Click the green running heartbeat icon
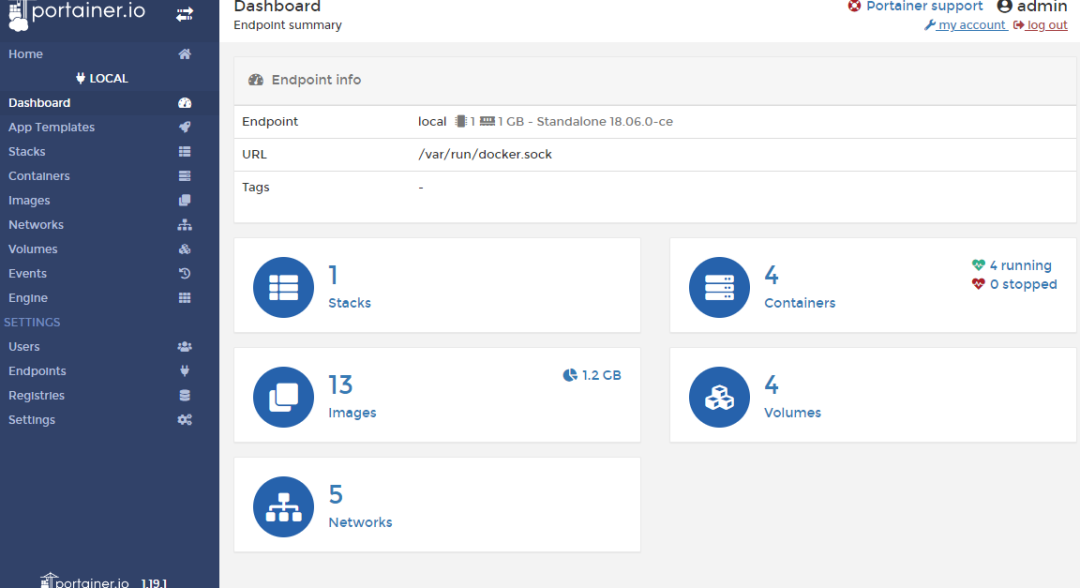 978,265
